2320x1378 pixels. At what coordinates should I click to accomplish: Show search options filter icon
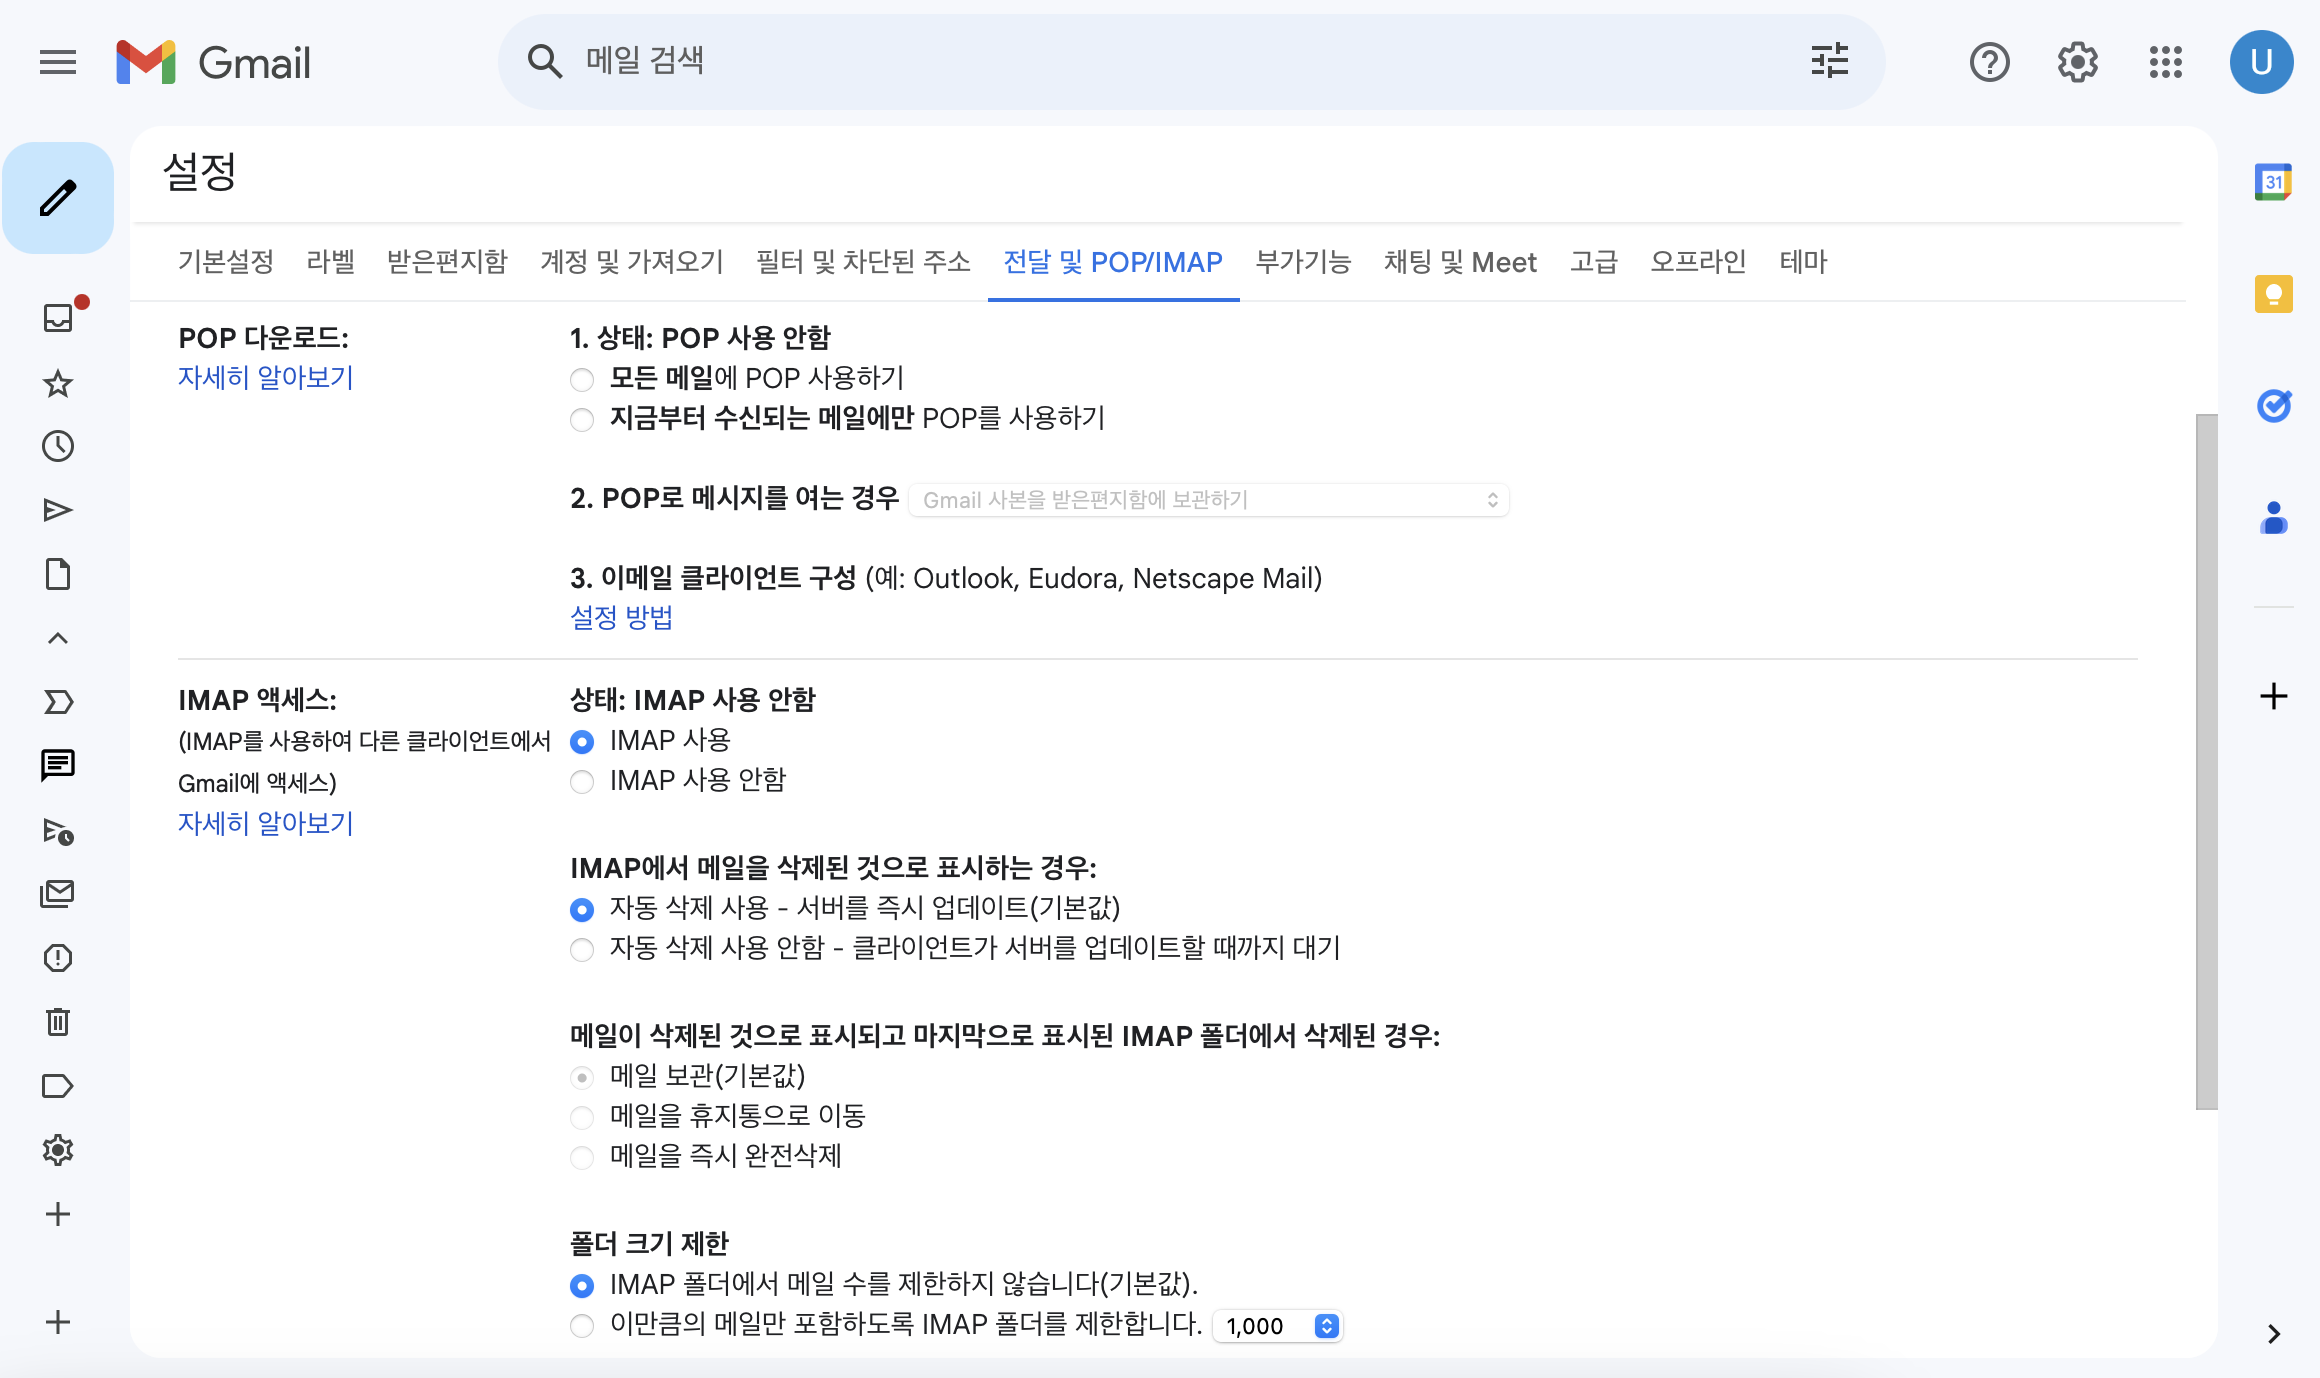pyautogui.click(x=1829, y=62)
